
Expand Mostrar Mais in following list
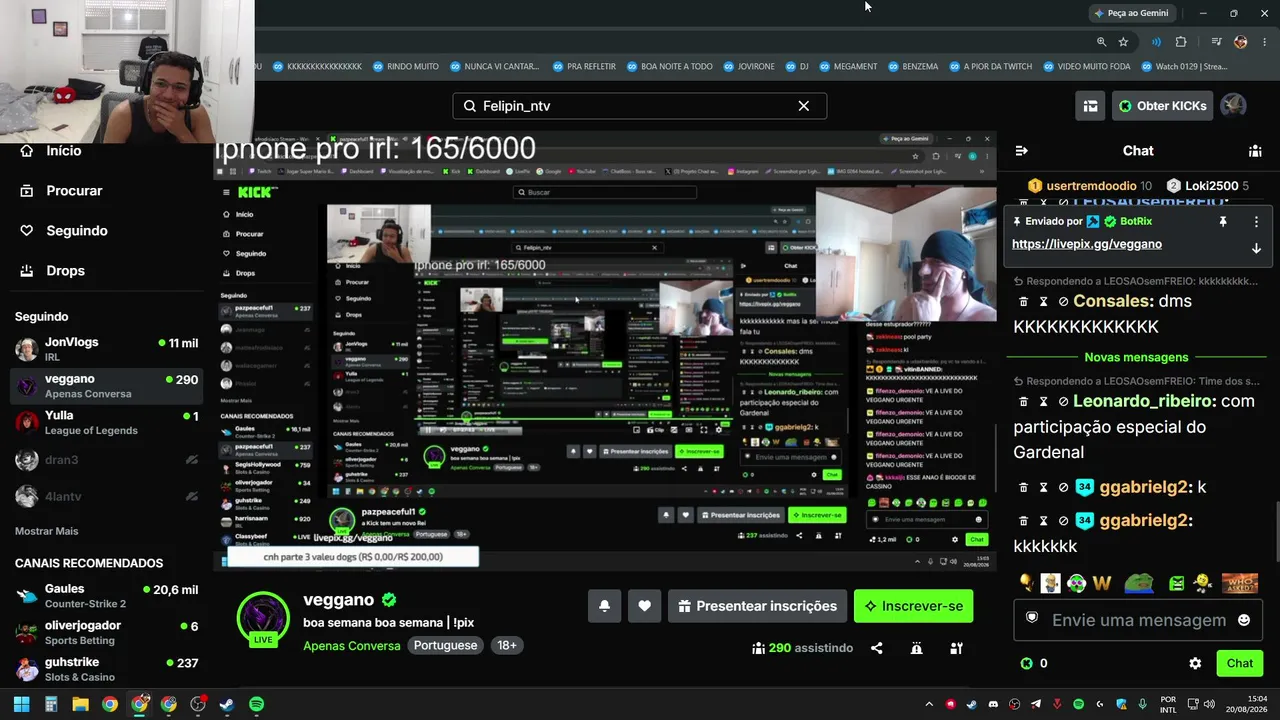click(46, 531)
